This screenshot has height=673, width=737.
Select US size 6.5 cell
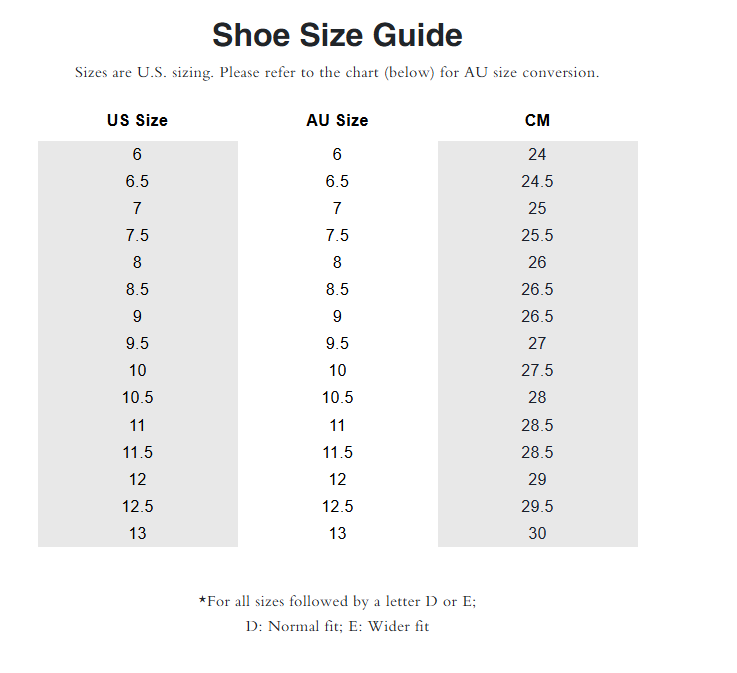137,181
